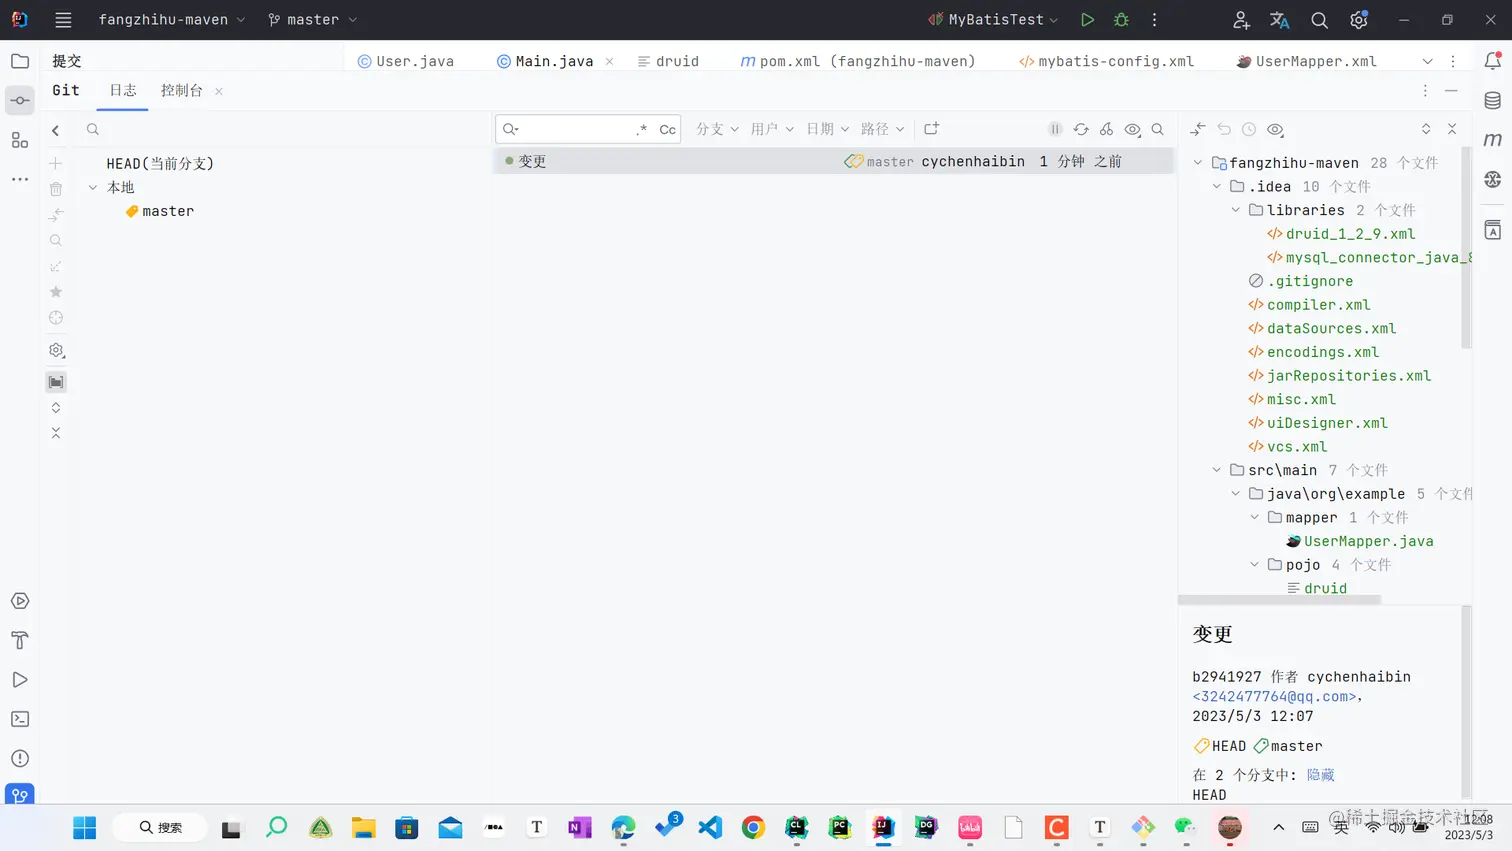This screenshot has height=851, width=1512.
Task: Open the 路径 paths filter dropdown
Action: click(x=882, y=129)
